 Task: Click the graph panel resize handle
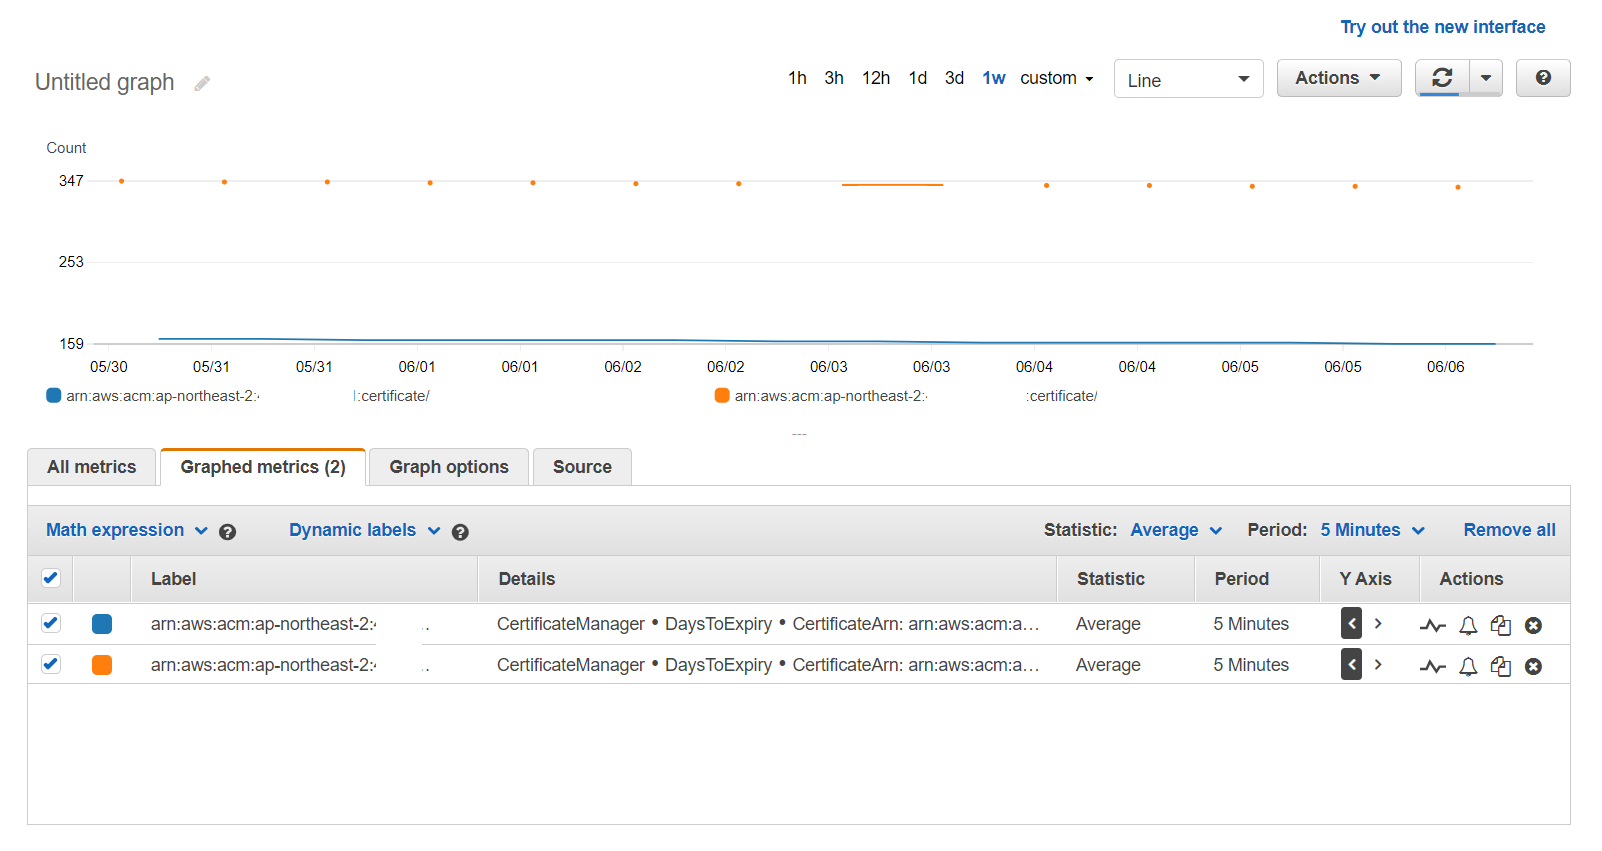click(x=799, y=434)
